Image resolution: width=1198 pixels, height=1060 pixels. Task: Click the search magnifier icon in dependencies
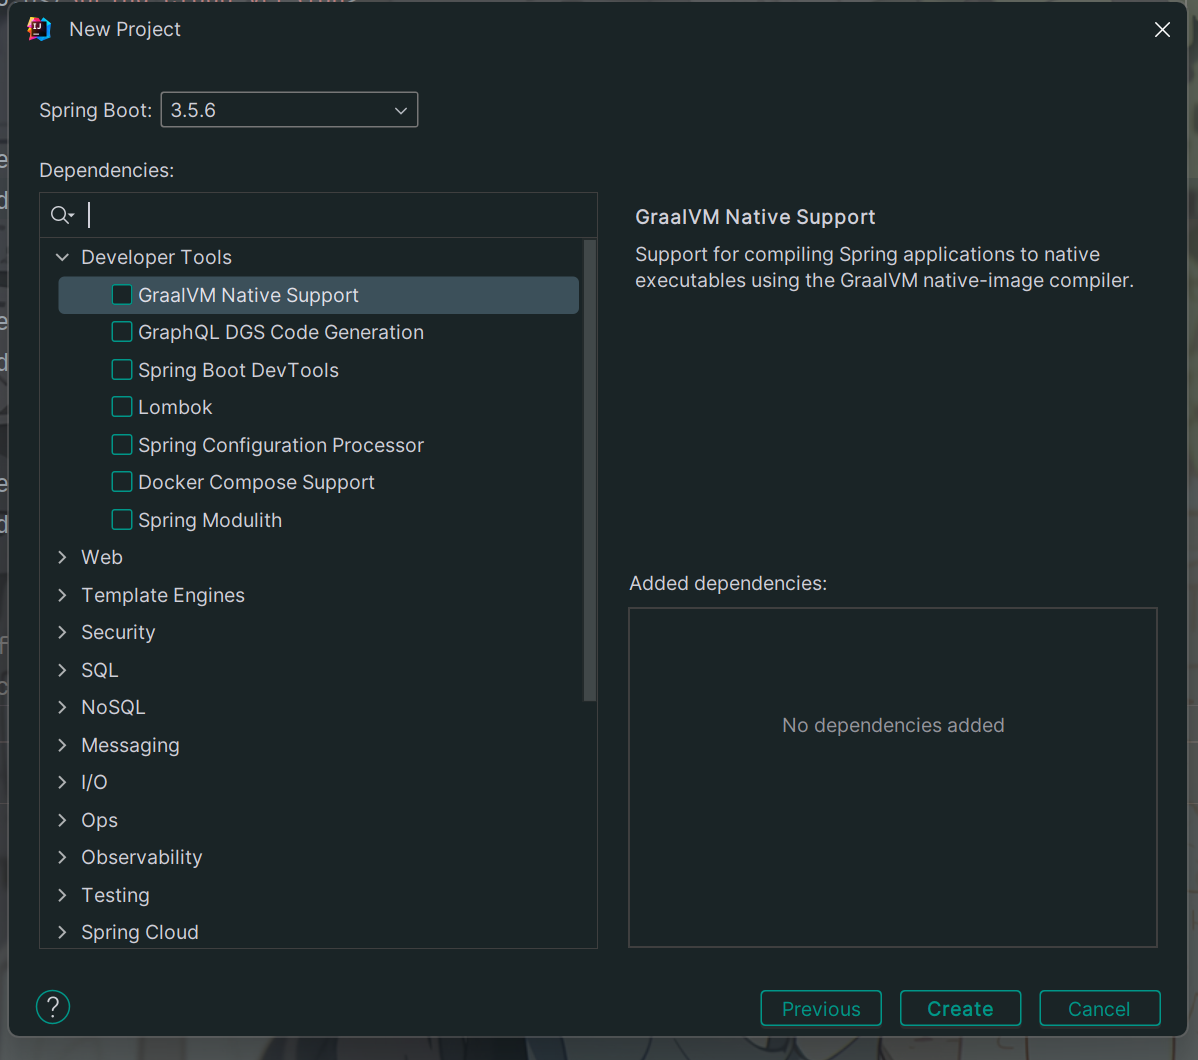61,215
